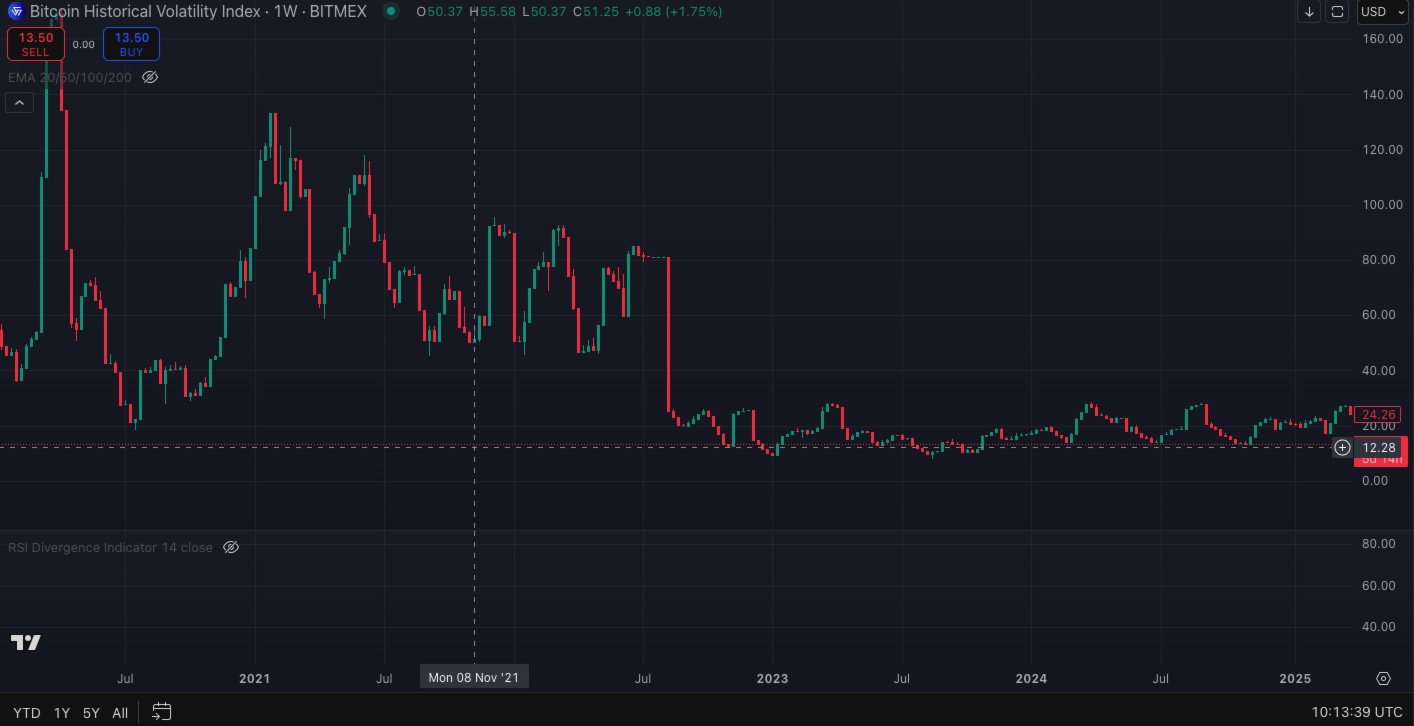Image resolution: width=1414 pixels, height=726 pixels.
Task: Open the USD currency dropdown
Action: [1381, 12]
